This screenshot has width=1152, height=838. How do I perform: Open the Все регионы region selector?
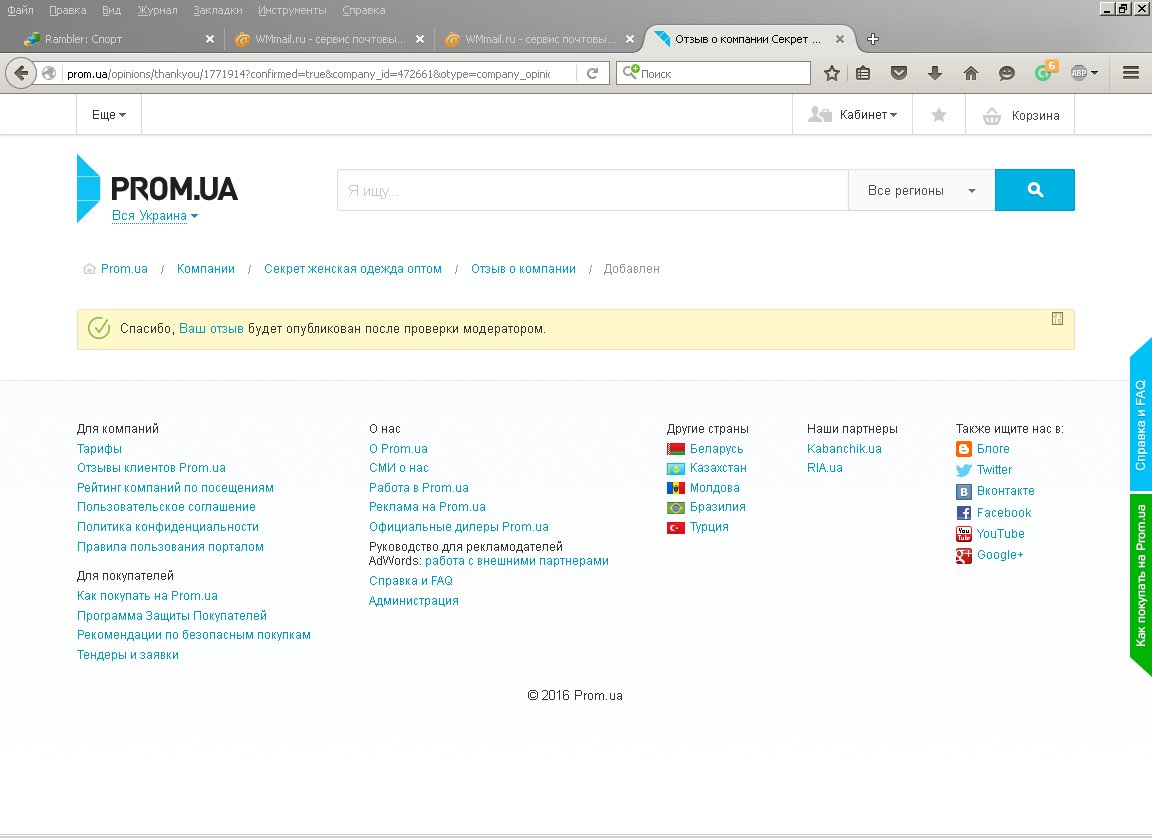coord(921,190)
